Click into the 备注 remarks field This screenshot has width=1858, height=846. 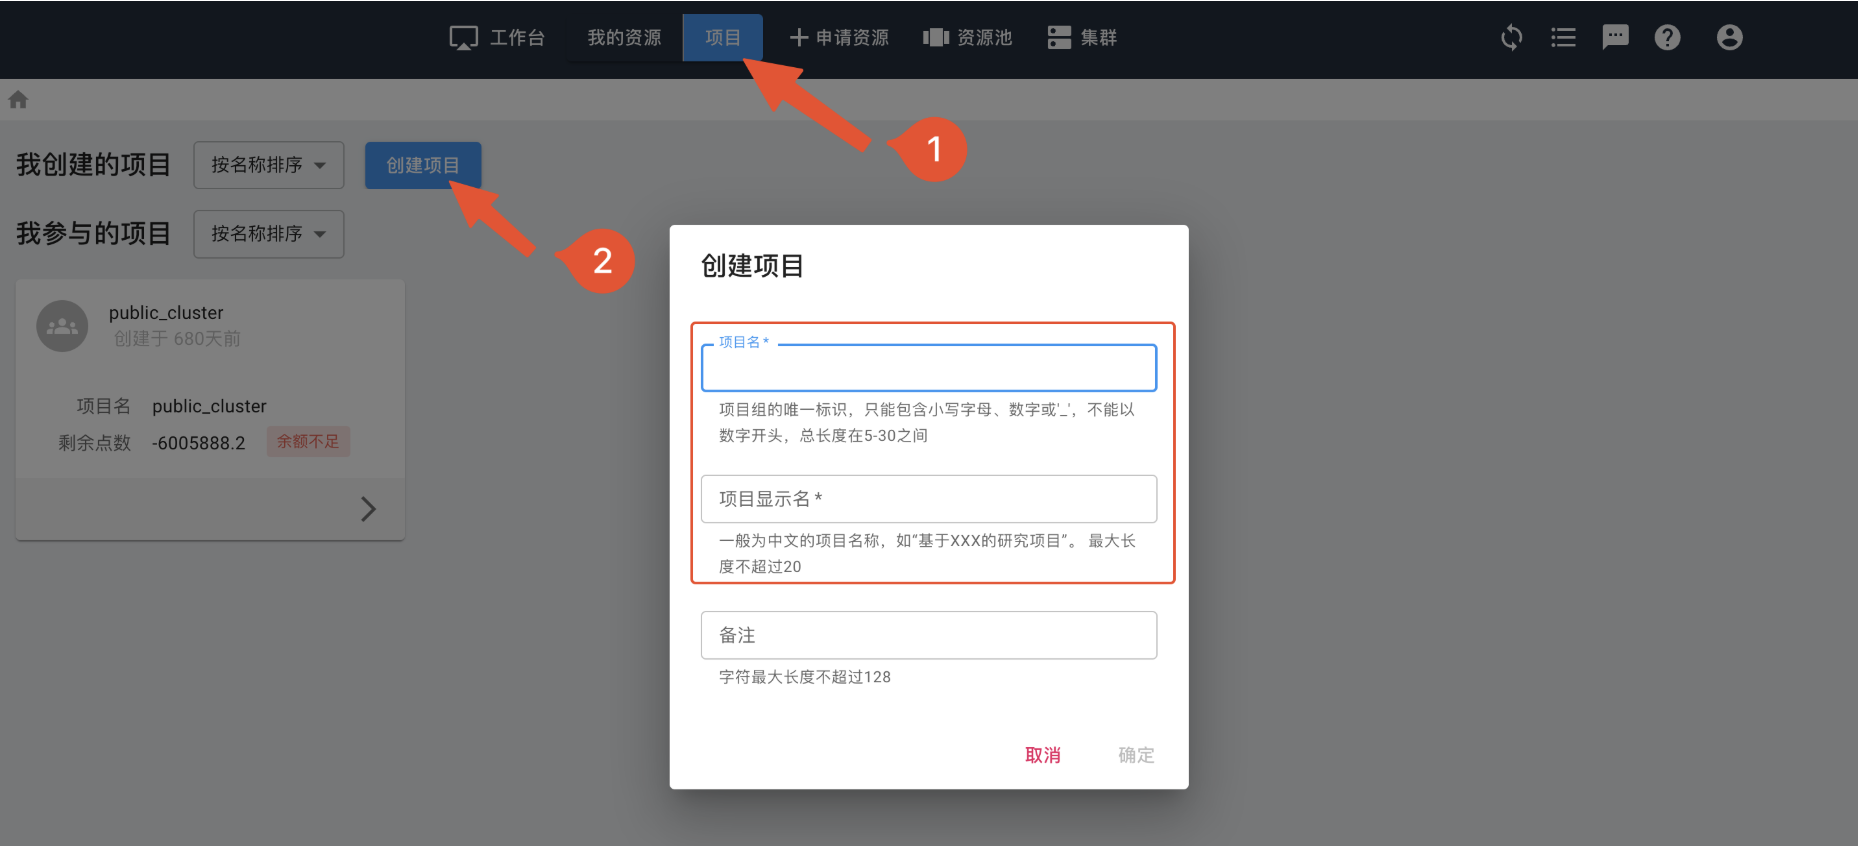pyautogui.click(x=928, y=635)
